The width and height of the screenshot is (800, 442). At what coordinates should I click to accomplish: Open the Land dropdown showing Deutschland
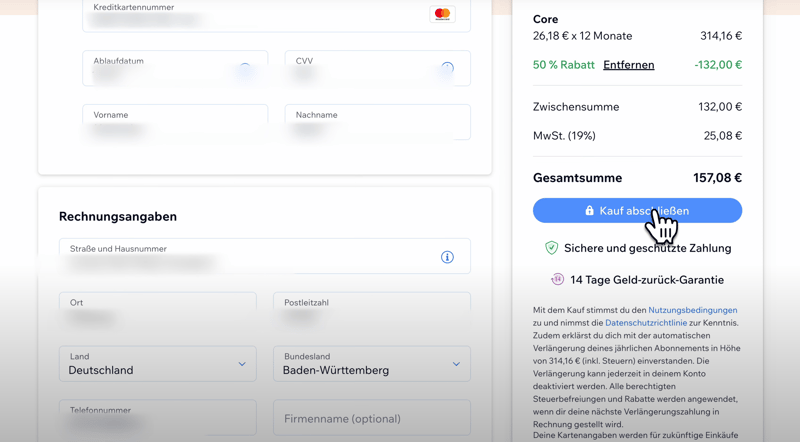point(158,364)
